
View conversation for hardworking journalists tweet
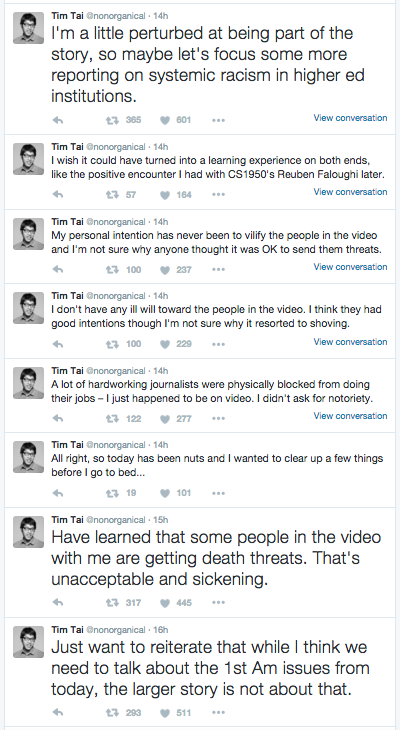350,416
